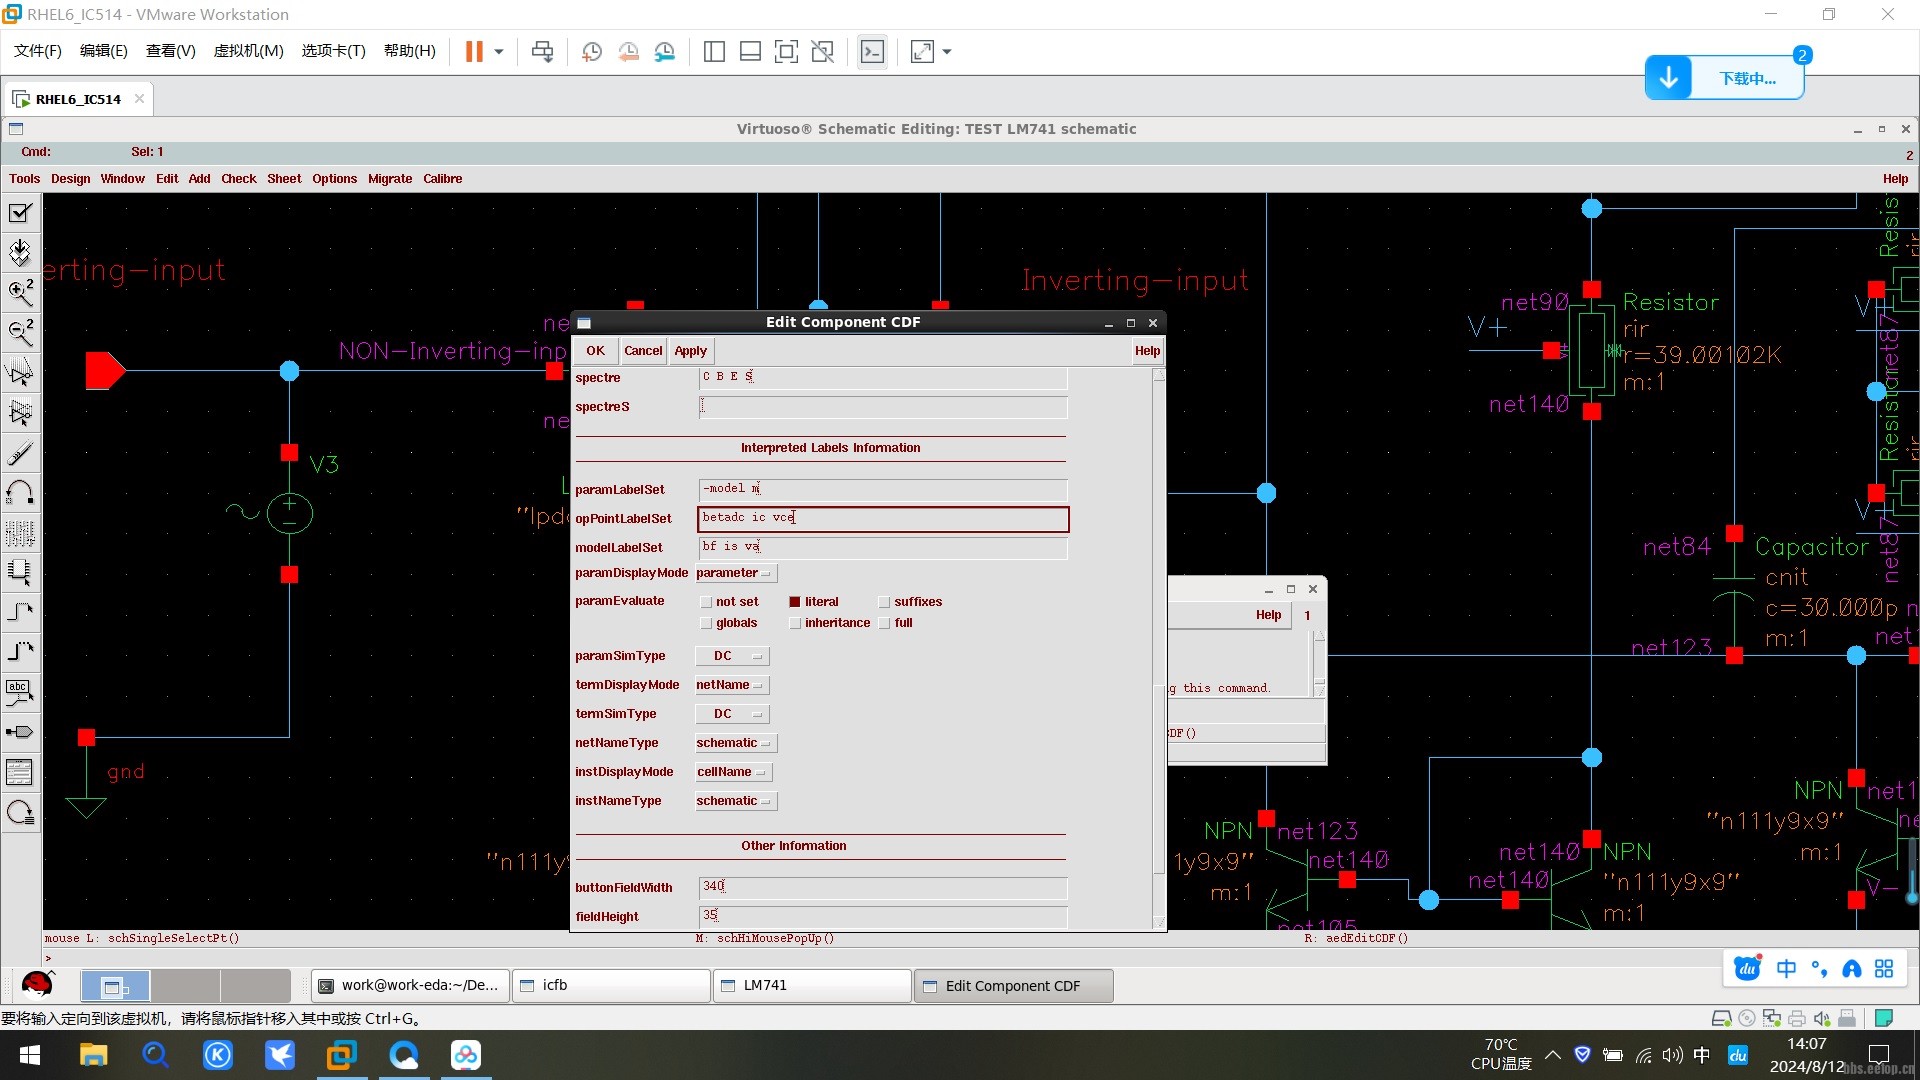Click Help in Edit Component CDF dialog

tap(1147, 351)
